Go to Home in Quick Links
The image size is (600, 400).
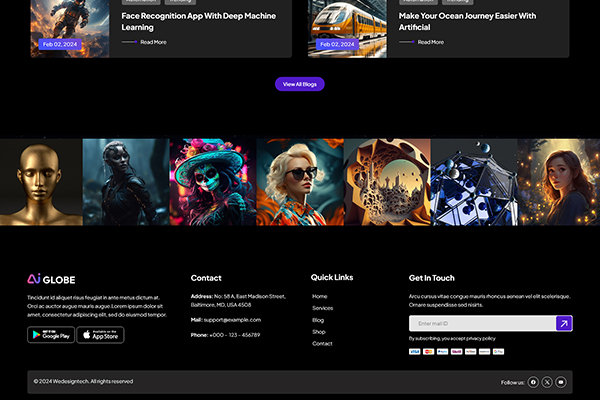[320, 296]
